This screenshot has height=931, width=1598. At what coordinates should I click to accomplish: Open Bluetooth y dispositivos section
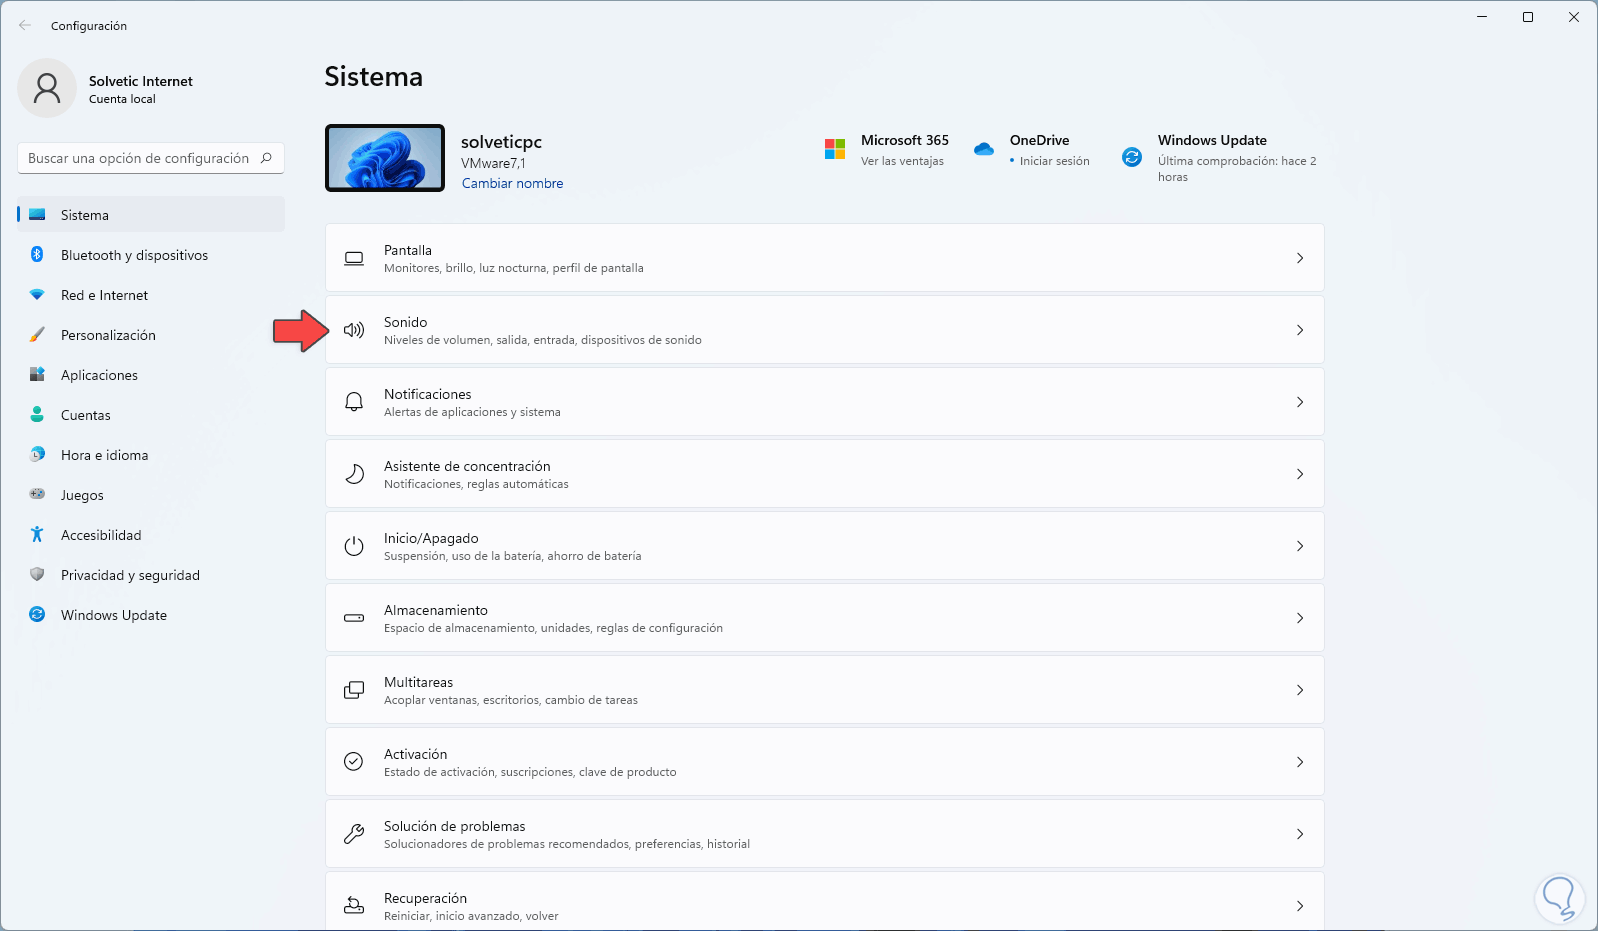pyautogui.click(x=134, y=255)
